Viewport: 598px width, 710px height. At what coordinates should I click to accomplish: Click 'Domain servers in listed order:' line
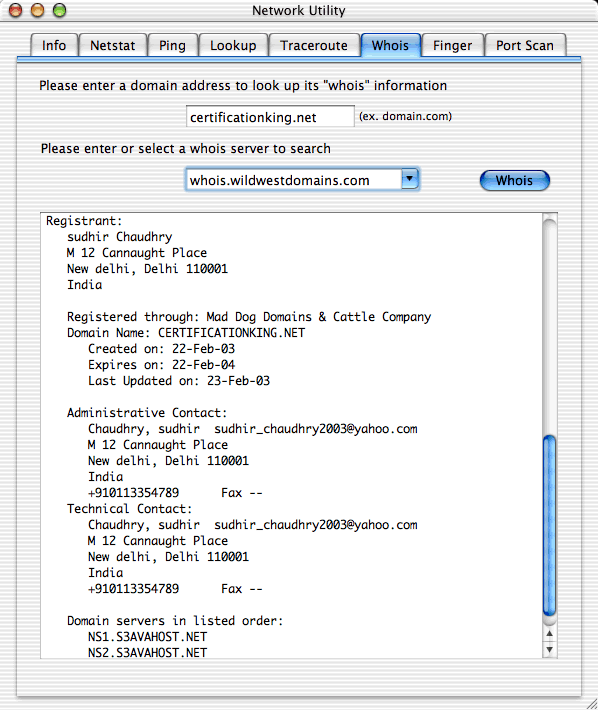175,621
